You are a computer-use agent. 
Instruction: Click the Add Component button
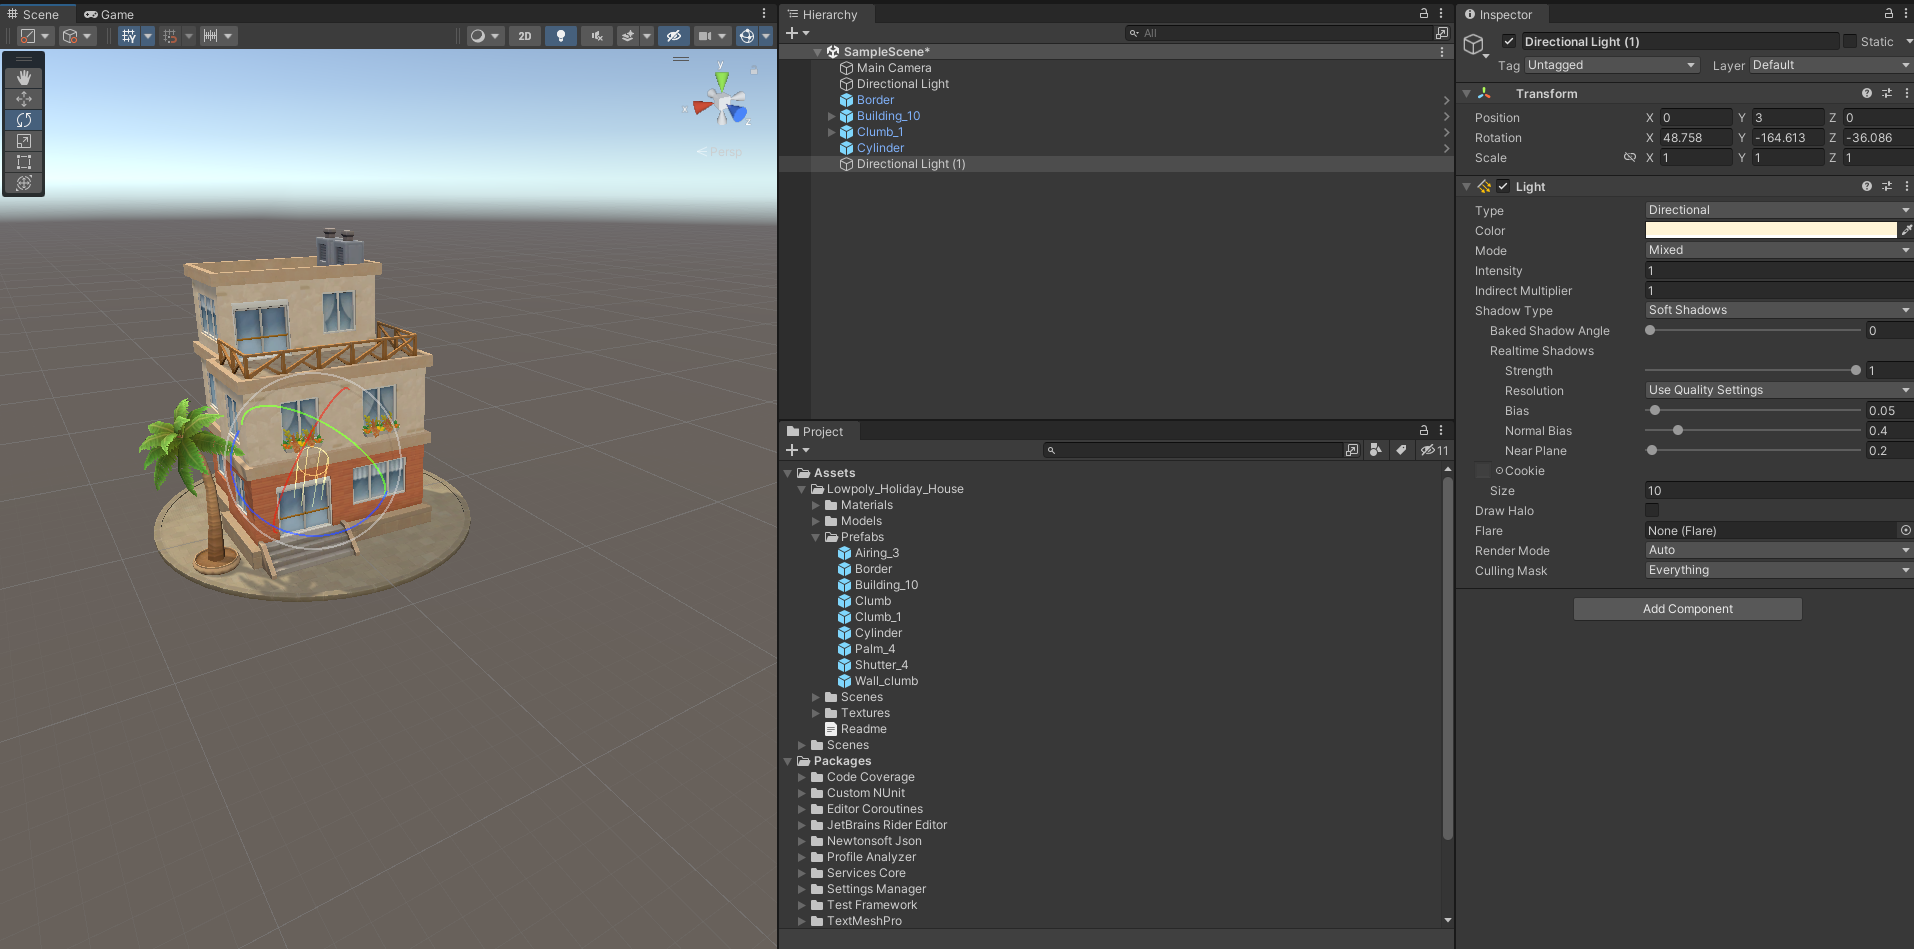coord(1687,609)
